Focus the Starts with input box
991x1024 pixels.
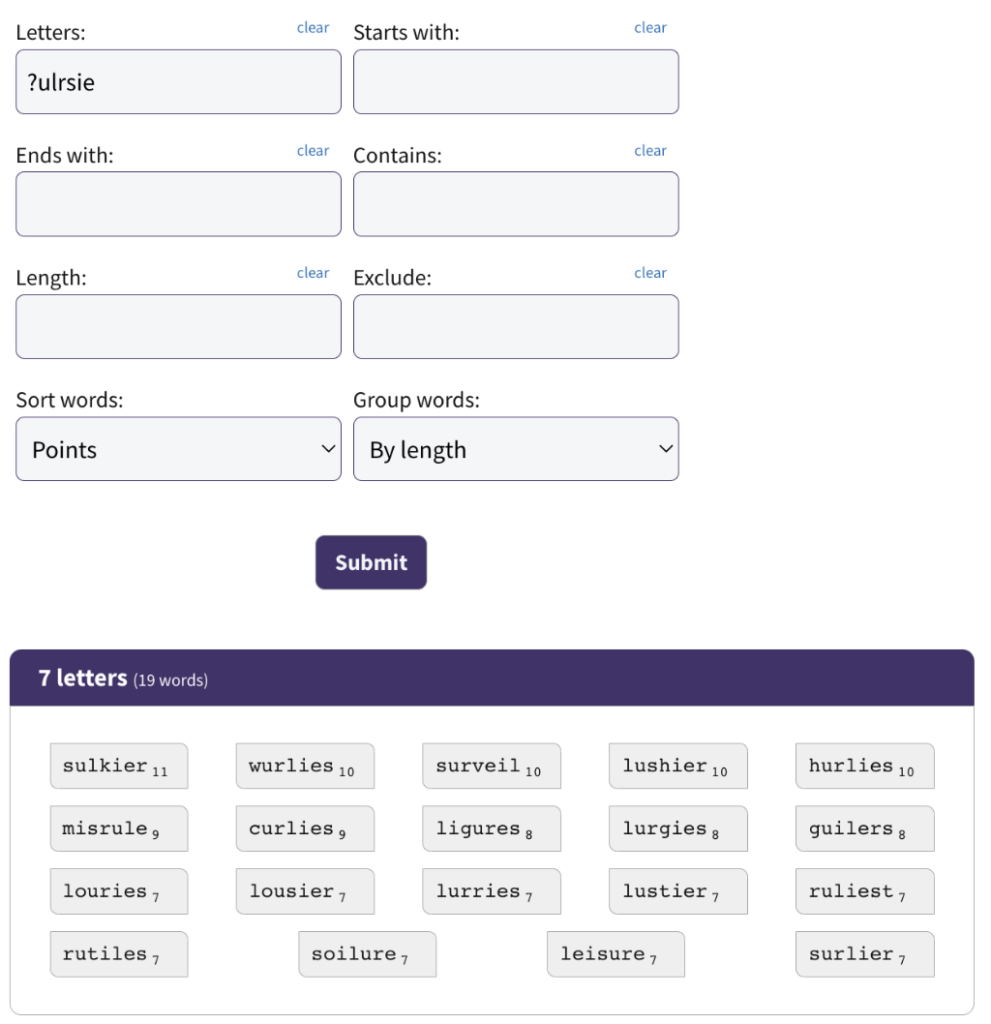[516, 82]
